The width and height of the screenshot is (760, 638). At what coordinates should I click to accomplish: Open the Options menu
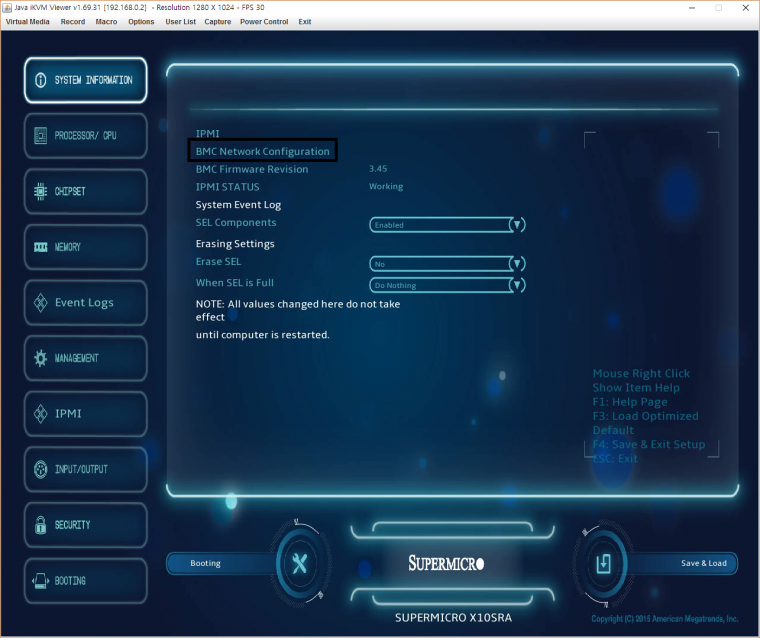coord(141,22)
